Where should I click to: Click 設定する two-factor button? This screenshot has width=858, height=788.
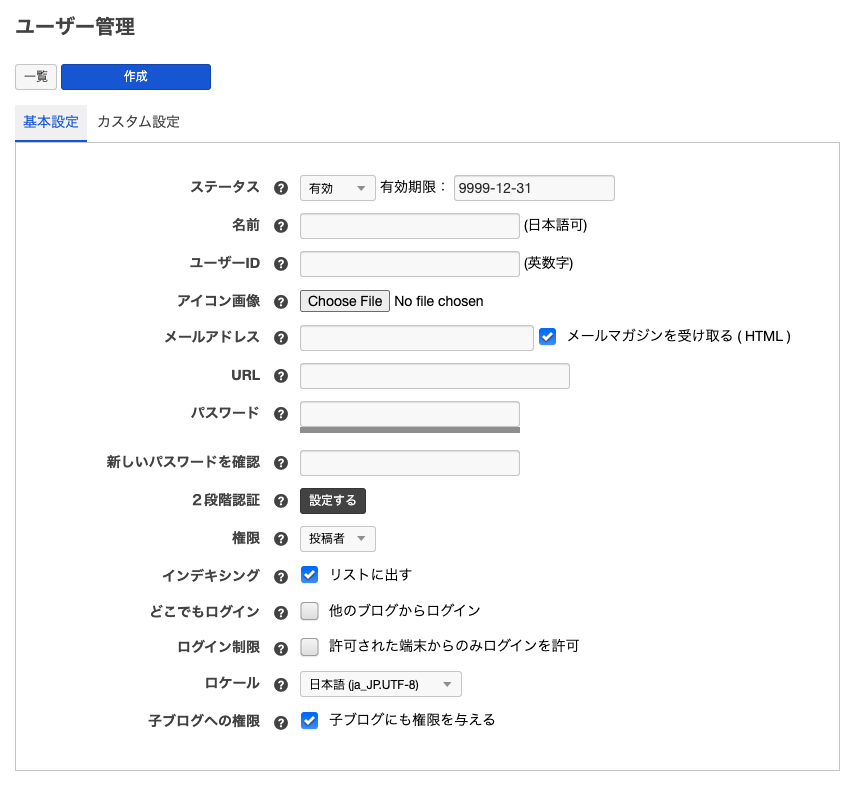[333, 500]
